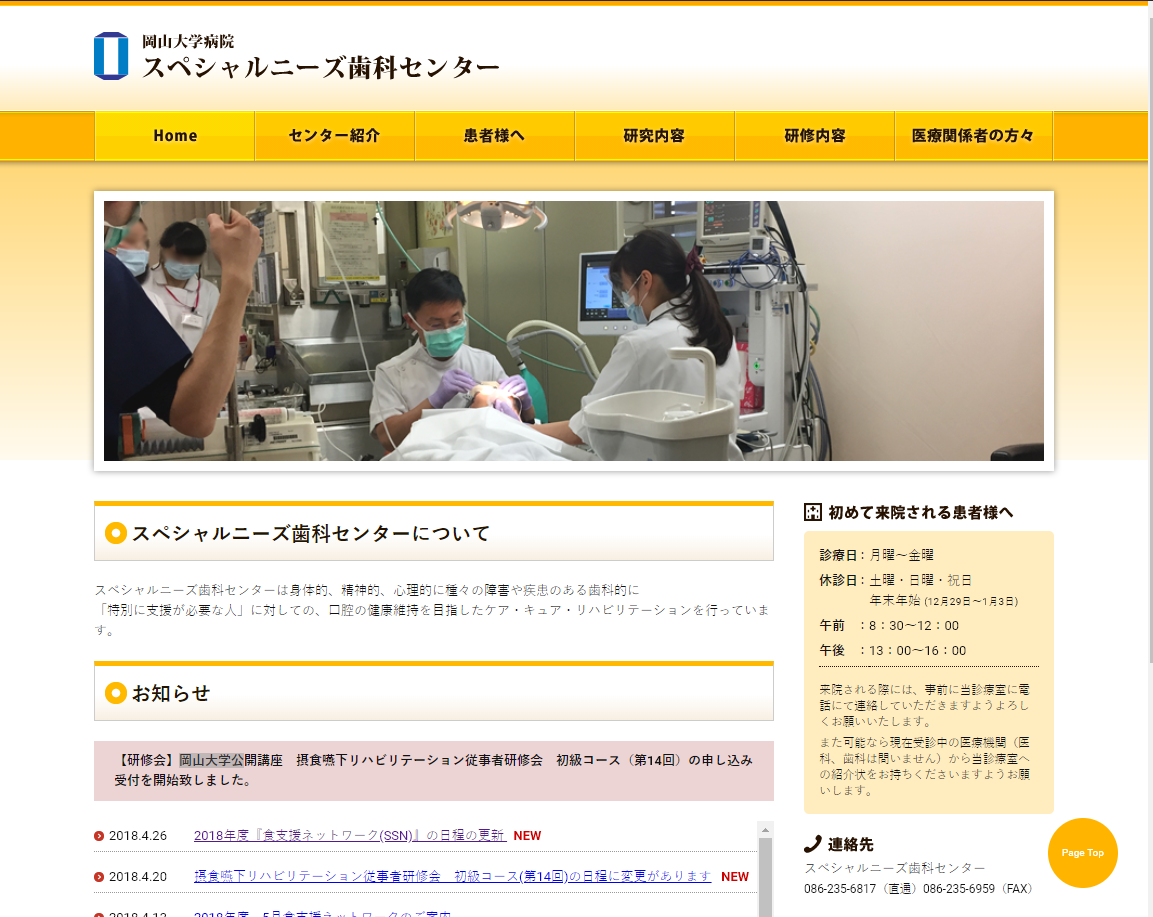Click the 休診日:土曜・日曜・祝日 text
The height and width of the screenshot is (917, 1153).
[896, 580]
